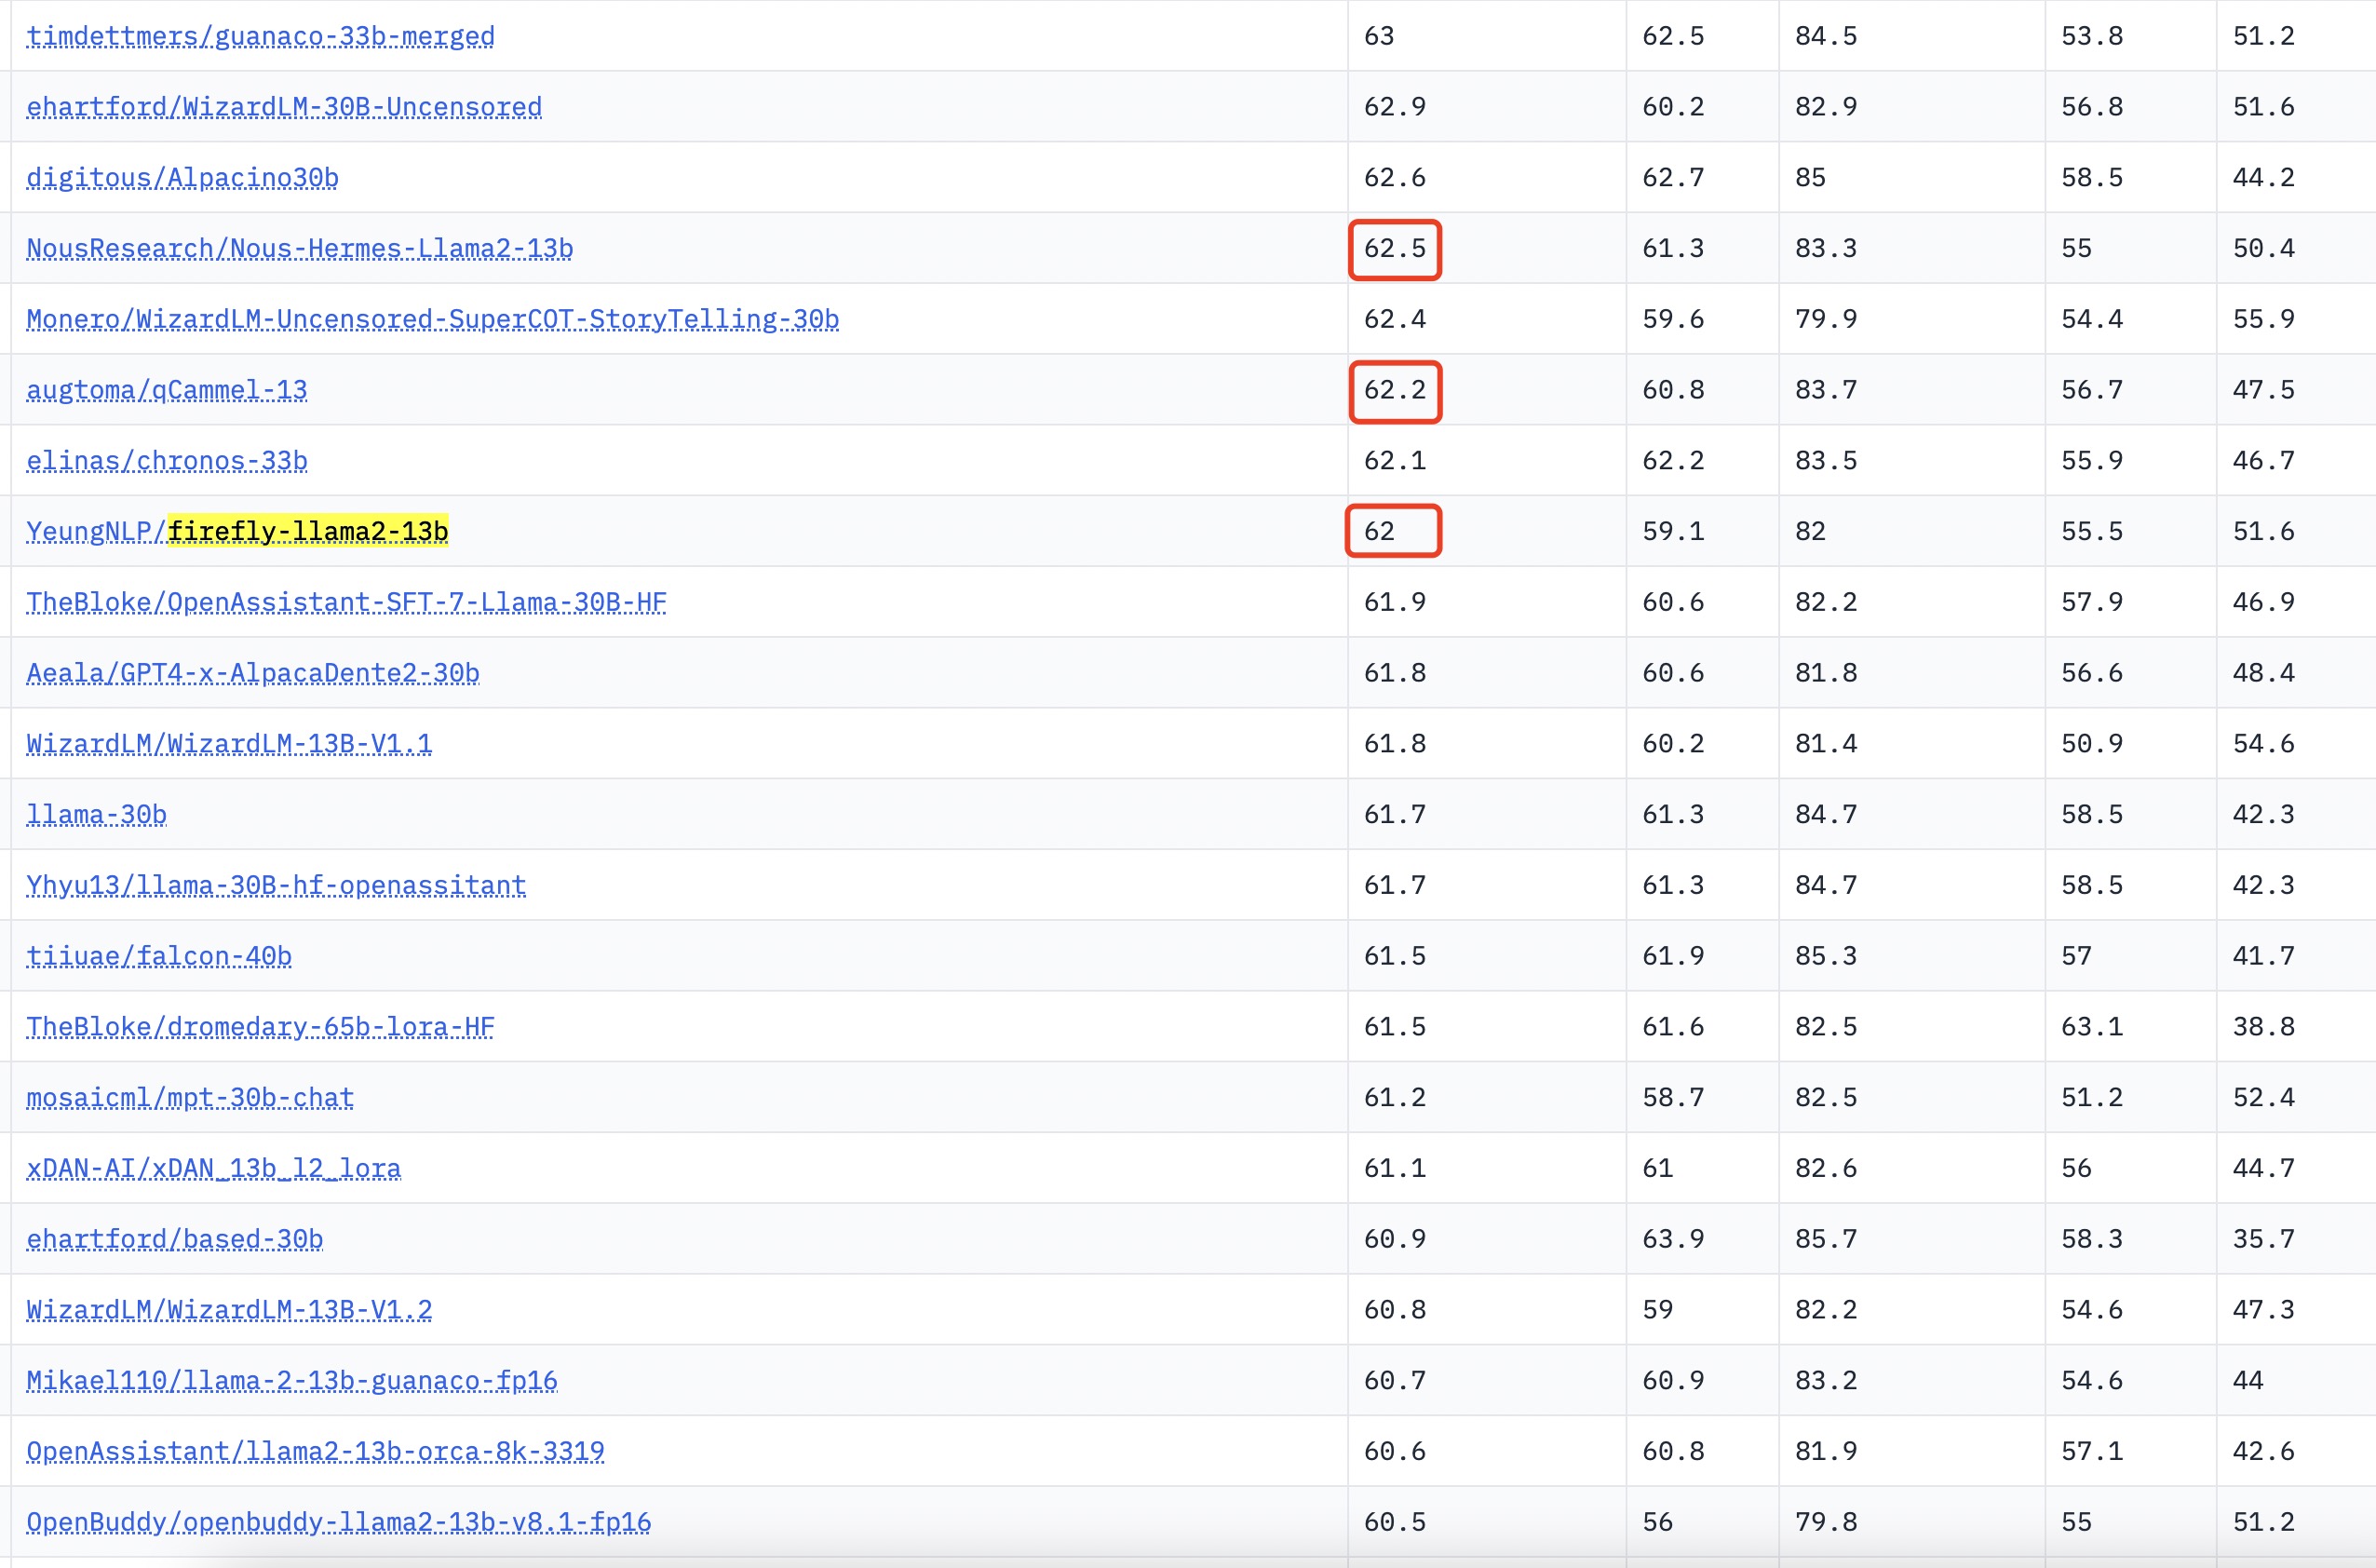The height and width of the screenshot is (1568, 2376).
Task: Click 44.2 in Alpacino30b row
Action: click(x=2264, y=178)
